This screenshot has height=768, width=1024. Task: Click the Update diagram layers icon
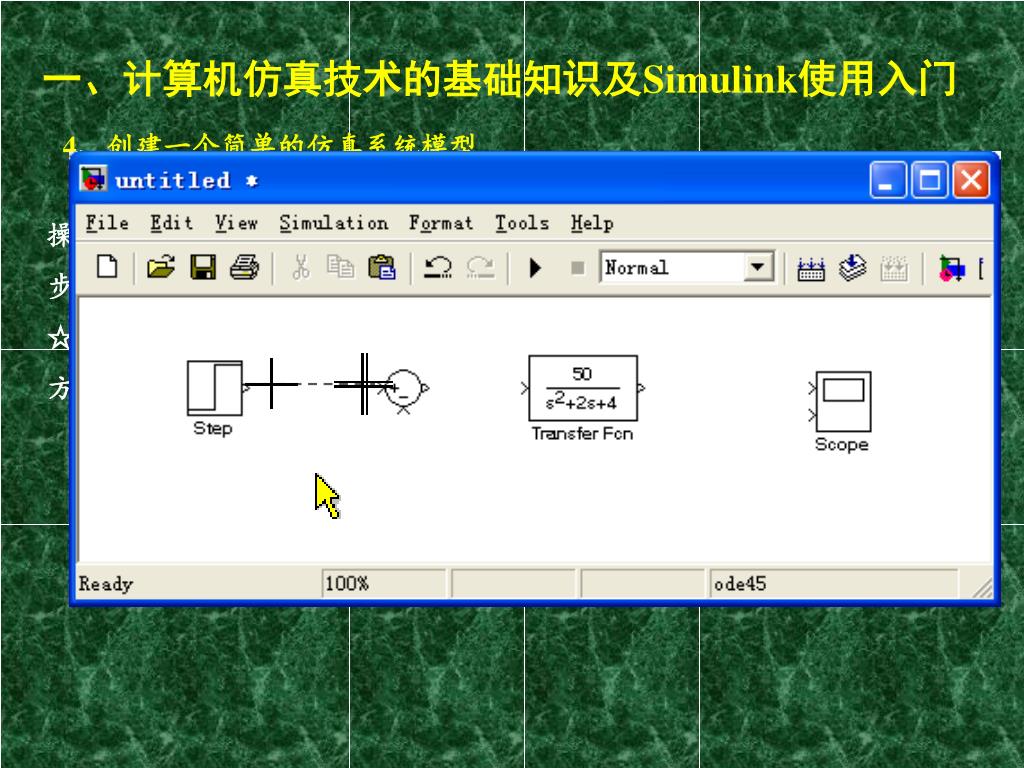tap(852, 267)
